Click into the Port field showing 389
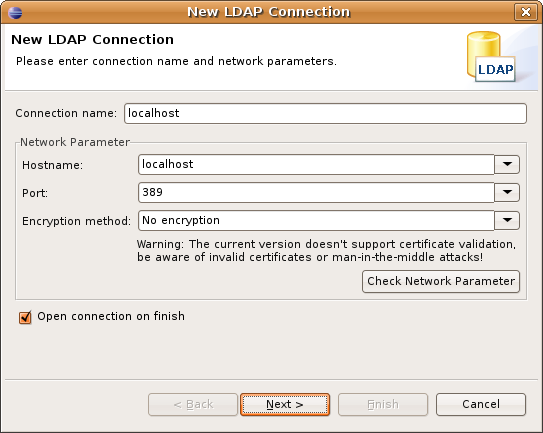 pyautogui.click(x=316, y=193)
